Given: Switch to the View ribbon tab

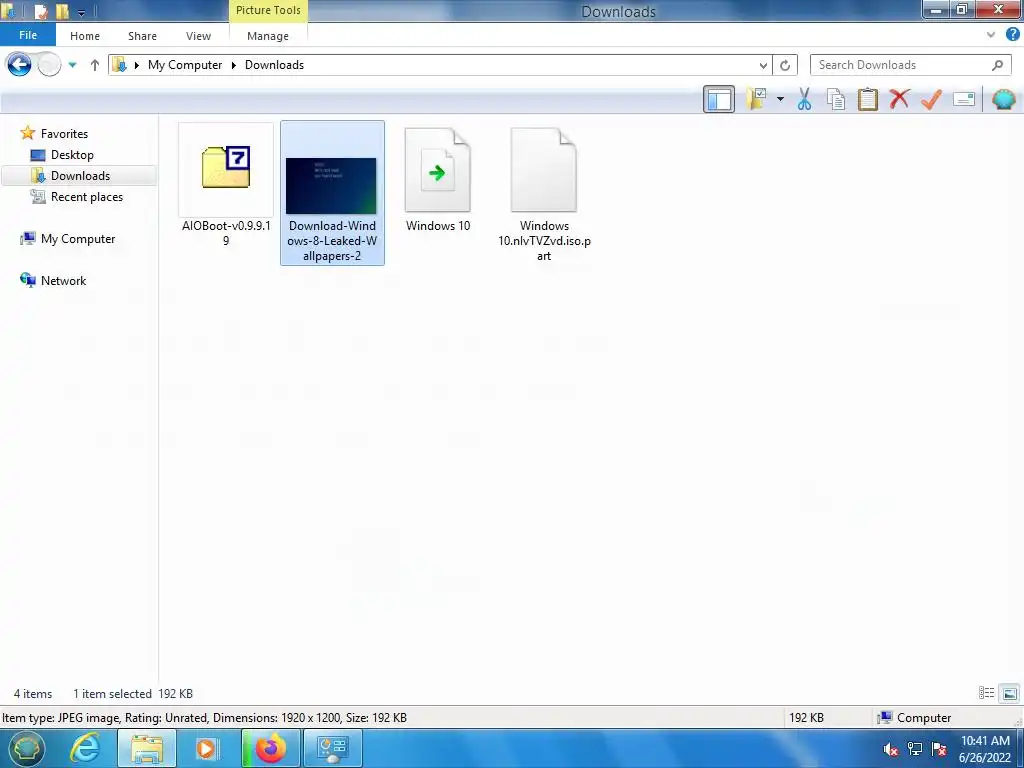Looking at the screenshot, I should tap(198, 36).
